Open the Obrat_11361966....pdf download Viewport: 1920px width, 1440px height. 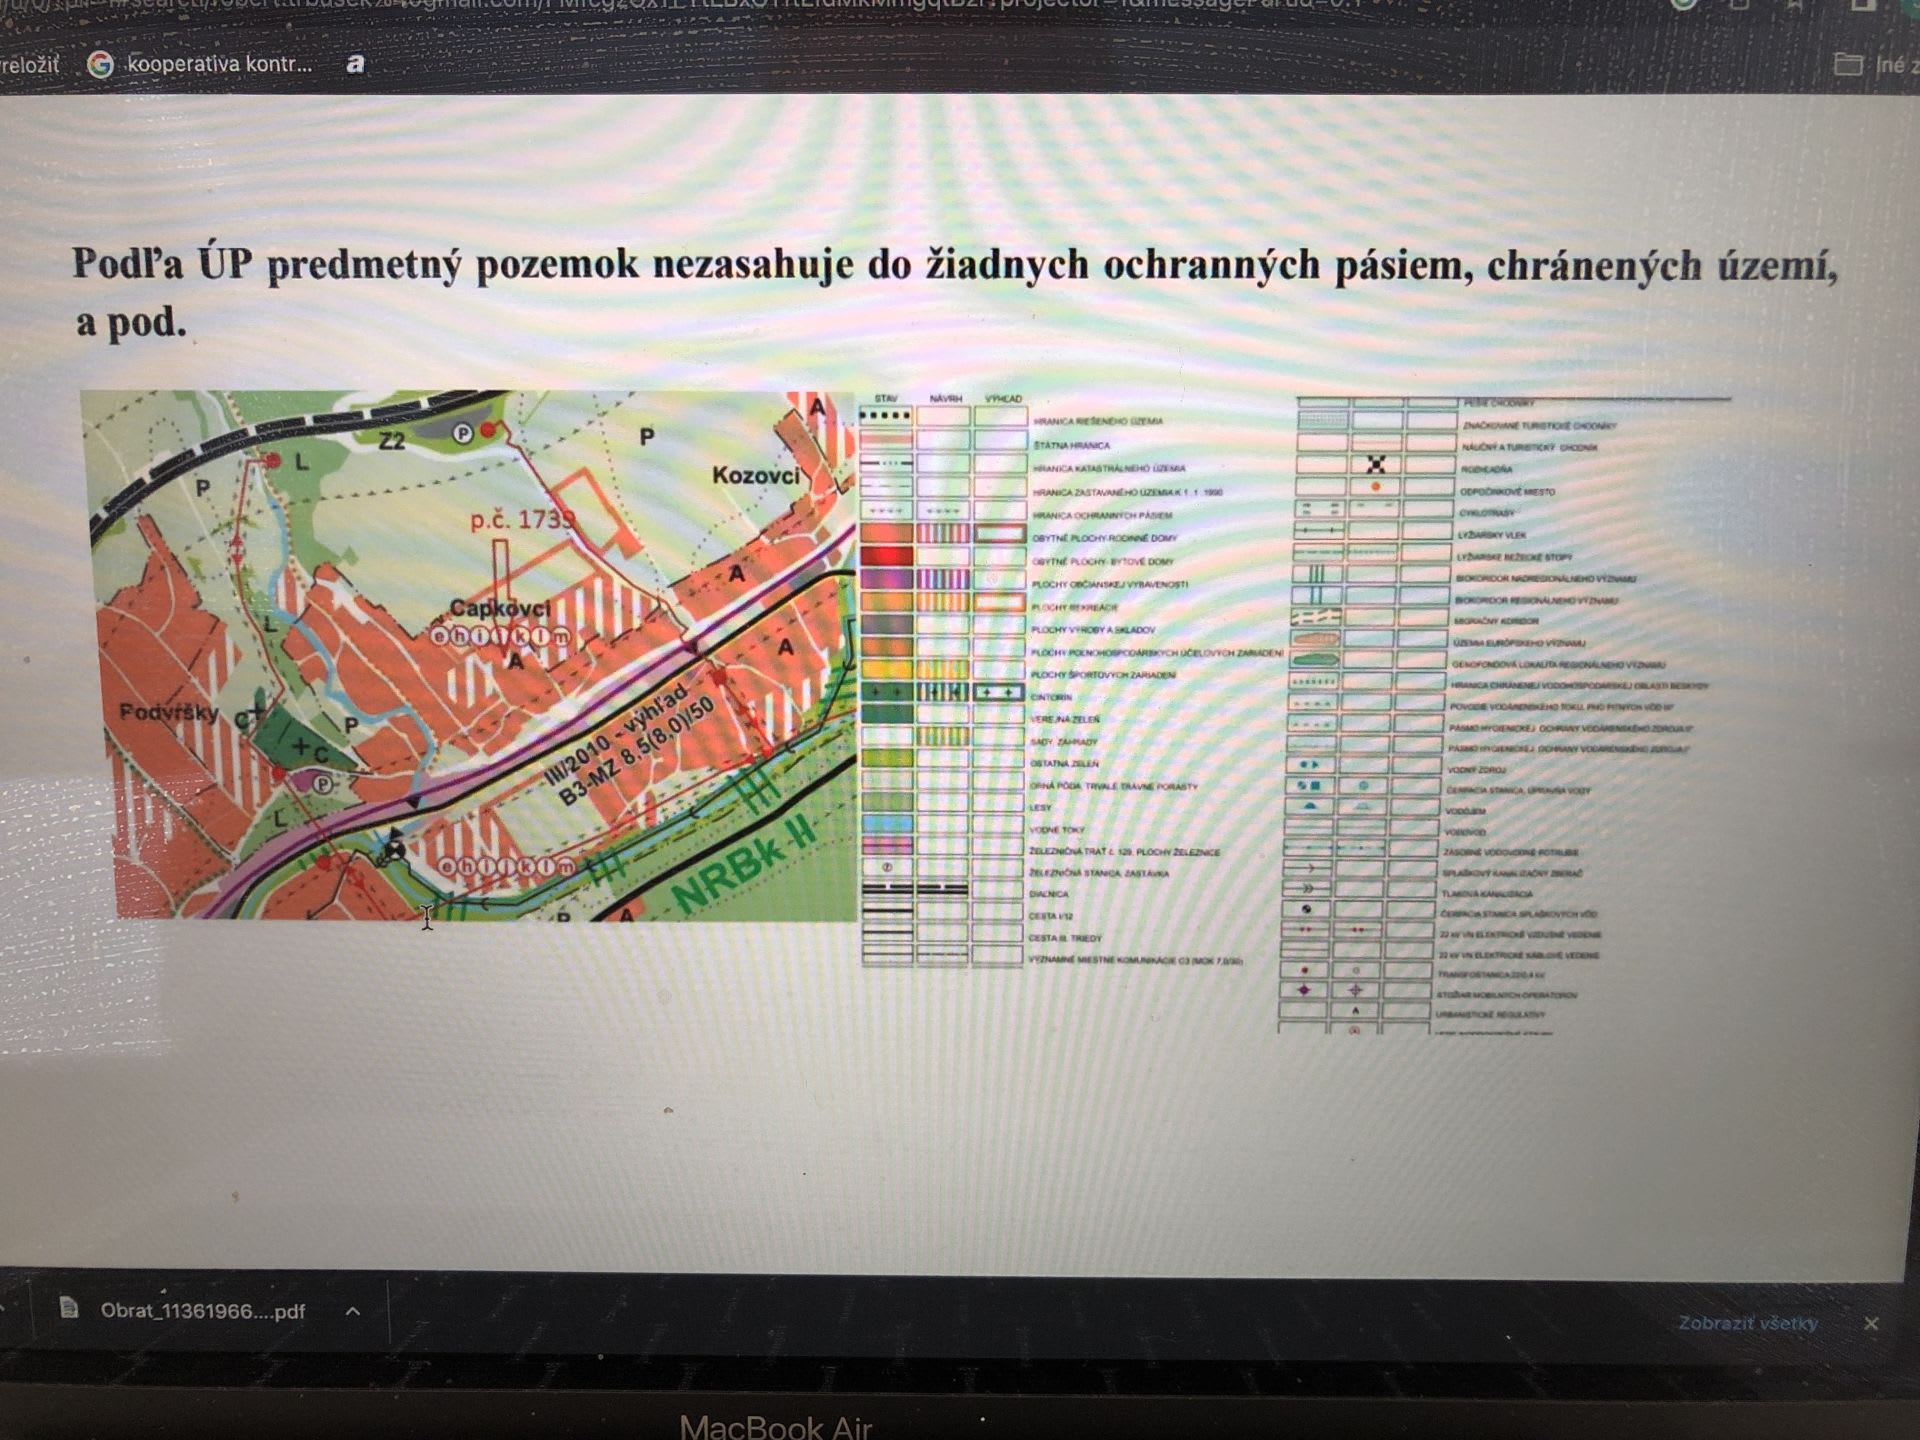[x=202, y=1310]
